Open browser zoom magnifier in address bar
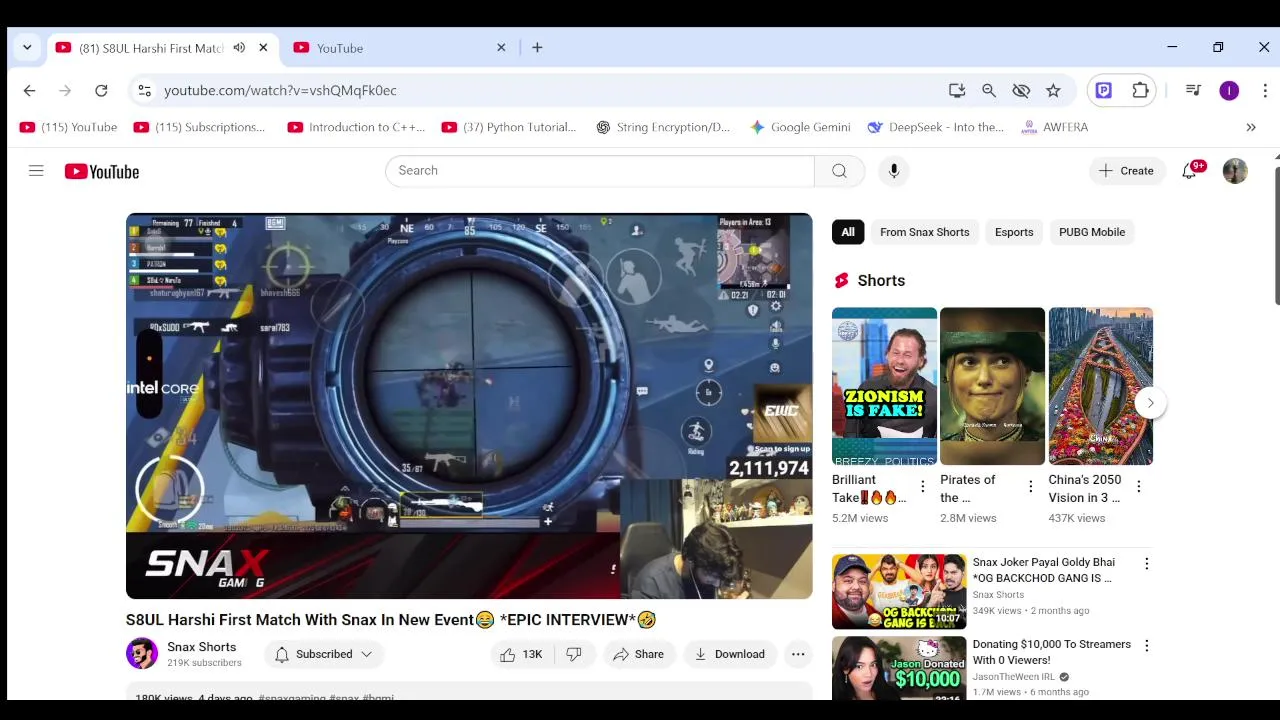Image resolution: width=1280 pixels, height=720 pixels. 989,90
